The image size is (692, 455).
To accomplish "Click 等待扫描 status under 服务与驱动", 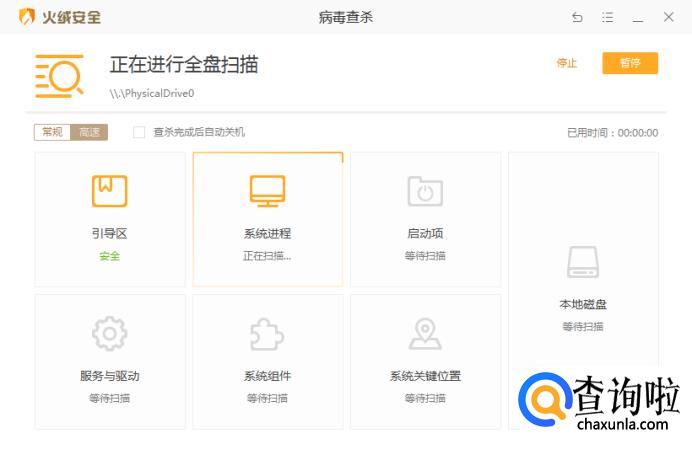I will [109, 399].
